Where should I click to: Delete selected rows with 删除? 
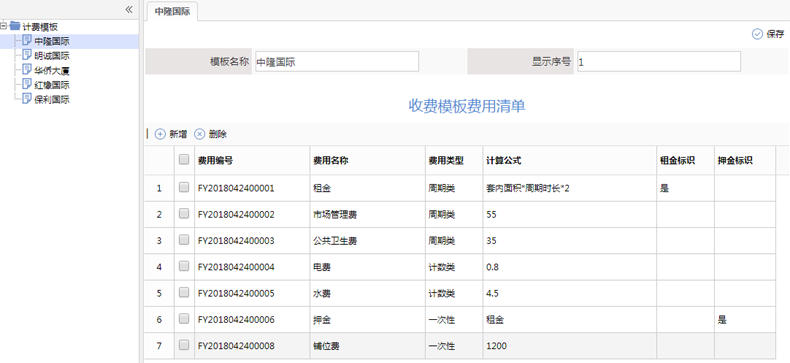(x=211, y=134)
